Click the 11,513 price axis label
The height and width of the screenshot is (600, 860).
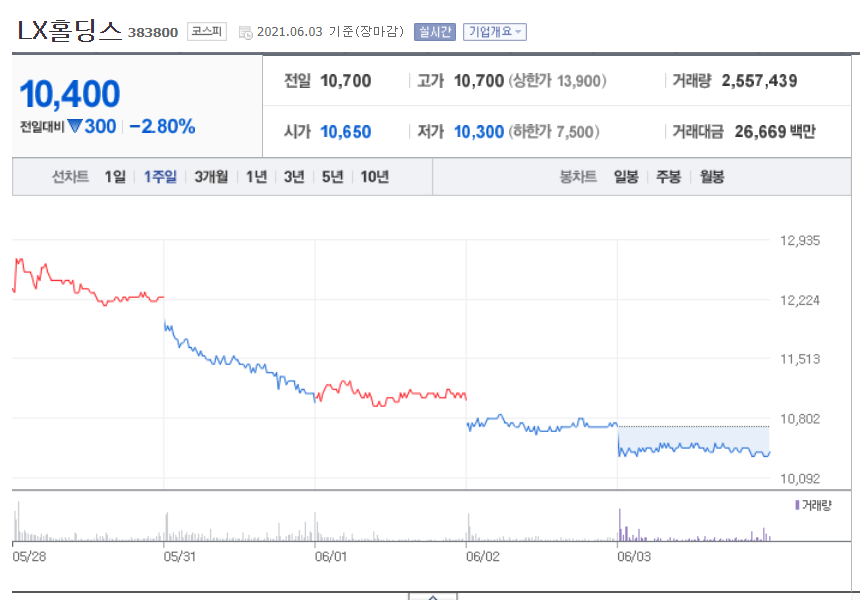800,359
